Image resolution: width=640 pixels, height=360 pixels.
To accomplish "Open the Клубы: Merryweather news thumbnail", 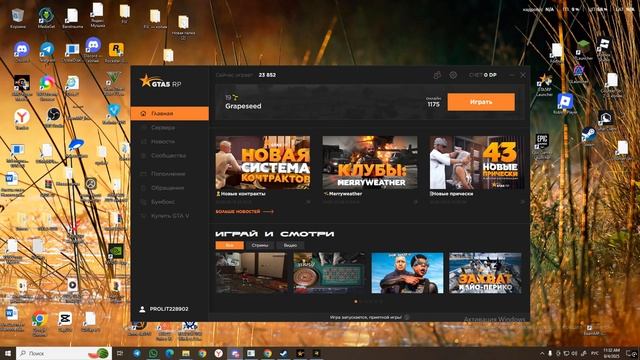I will point(370,162).
